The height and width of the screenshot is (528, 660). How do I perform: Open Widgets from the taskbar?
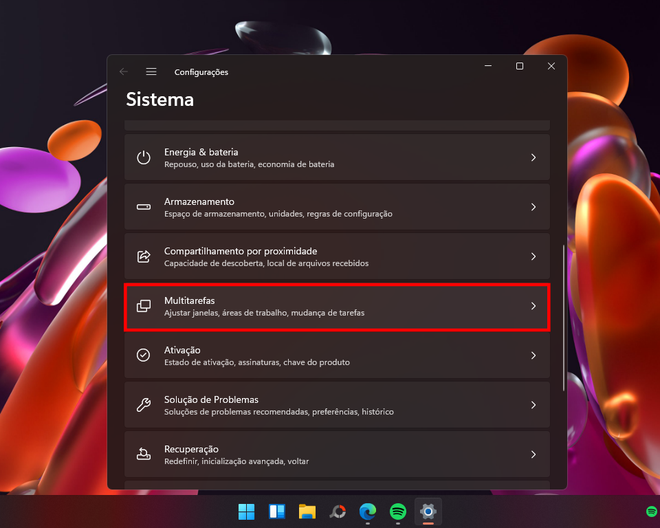[277, 512]
